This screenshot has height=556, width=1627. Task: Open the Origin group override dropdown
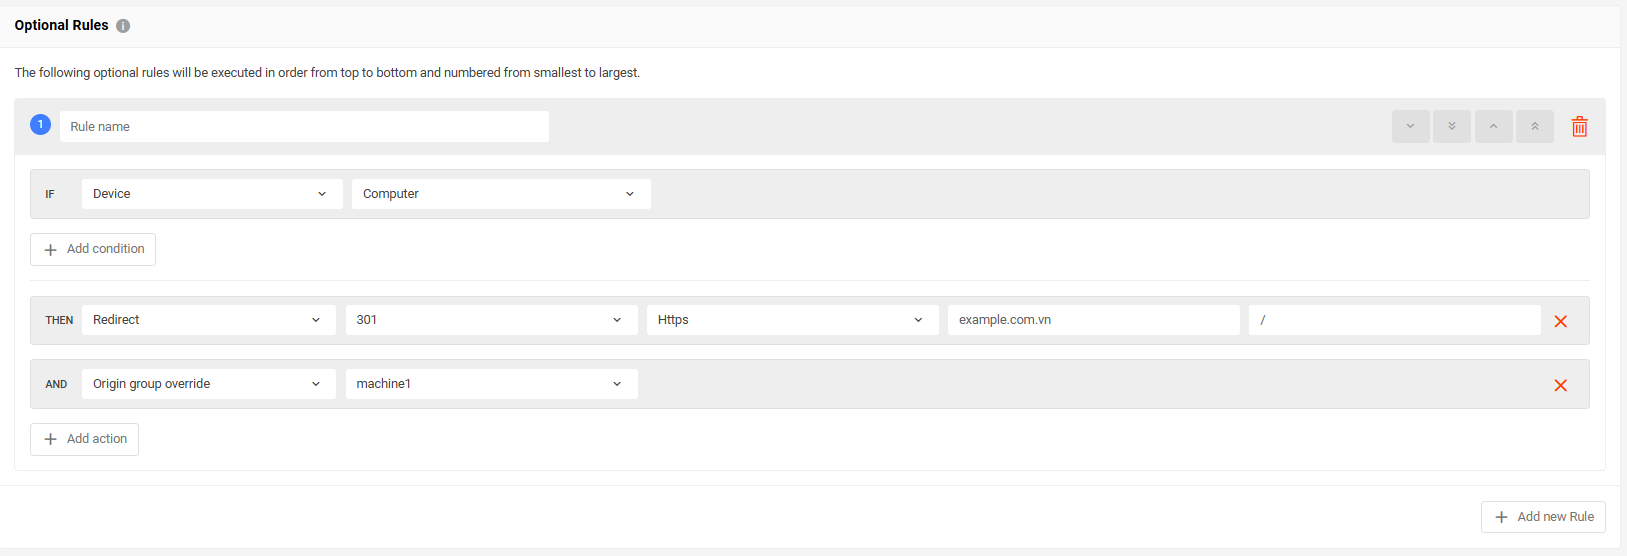click(x=209, y=384)
